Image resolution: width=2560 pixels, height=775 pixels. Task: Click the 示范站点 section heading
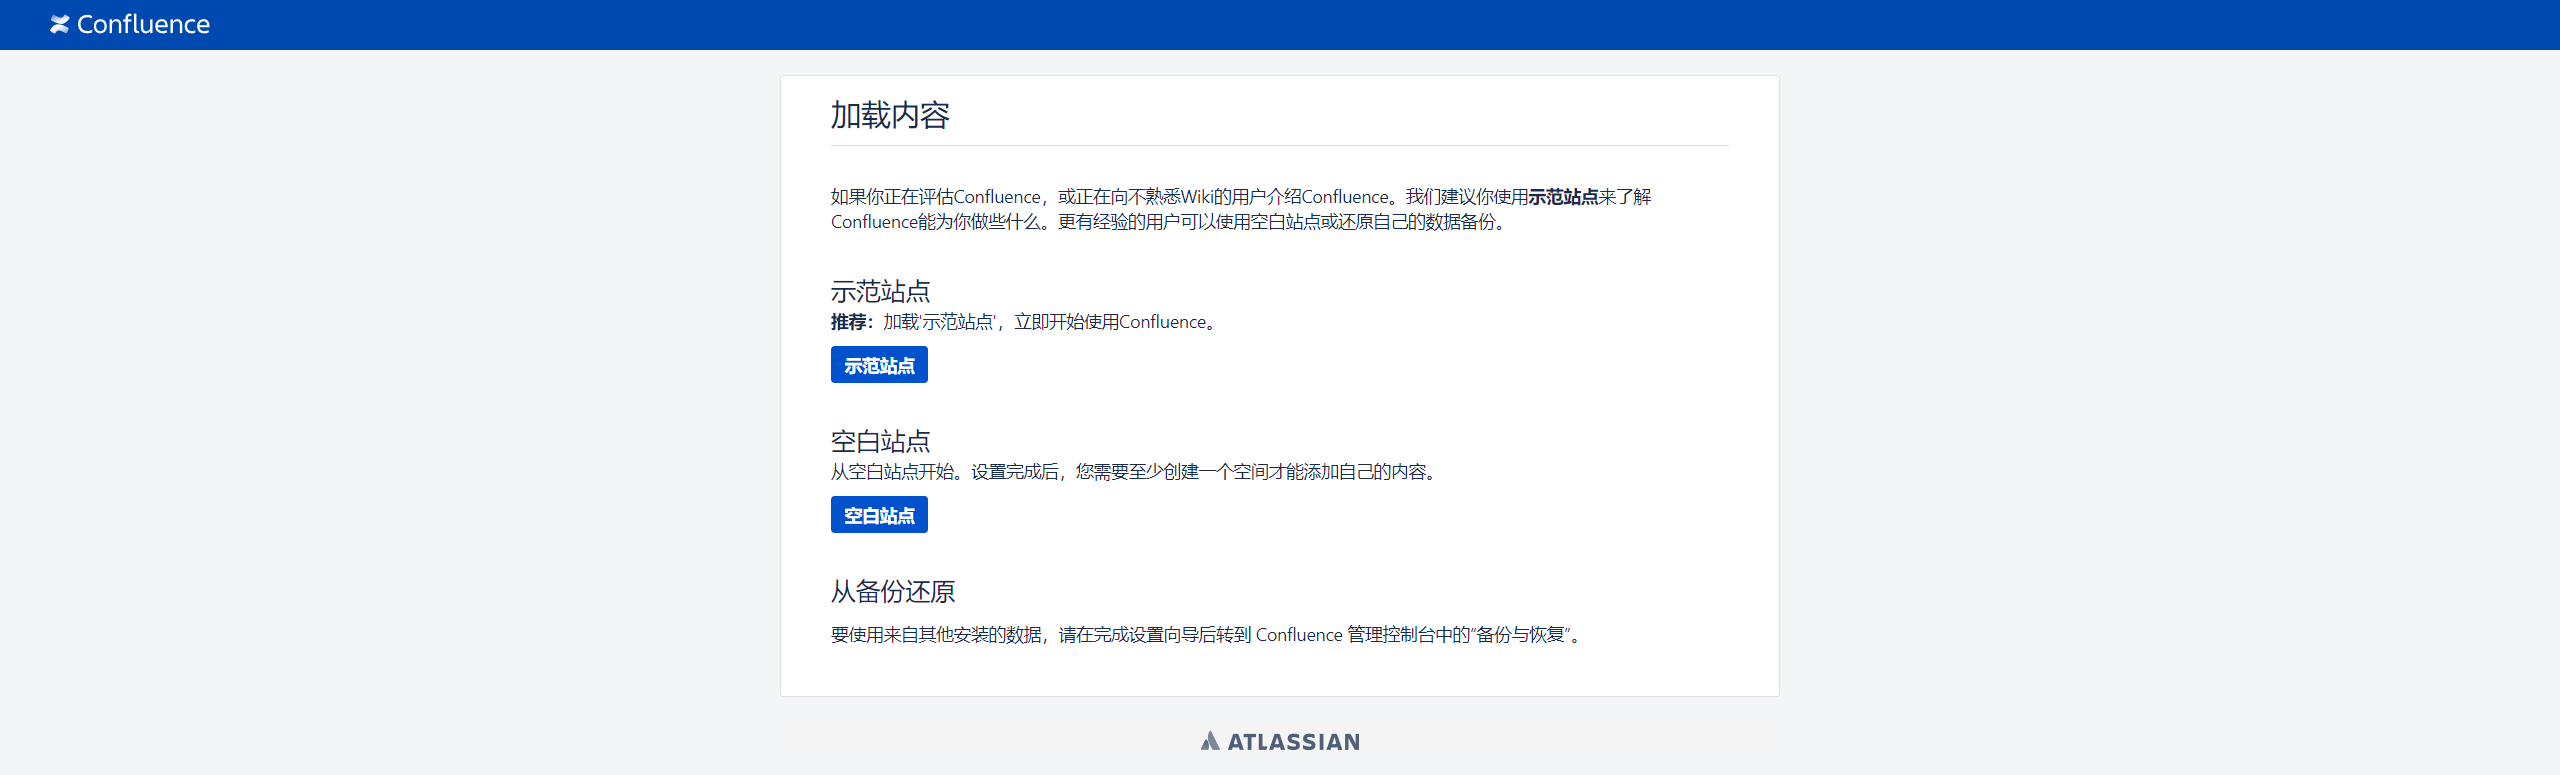point(880,291)
